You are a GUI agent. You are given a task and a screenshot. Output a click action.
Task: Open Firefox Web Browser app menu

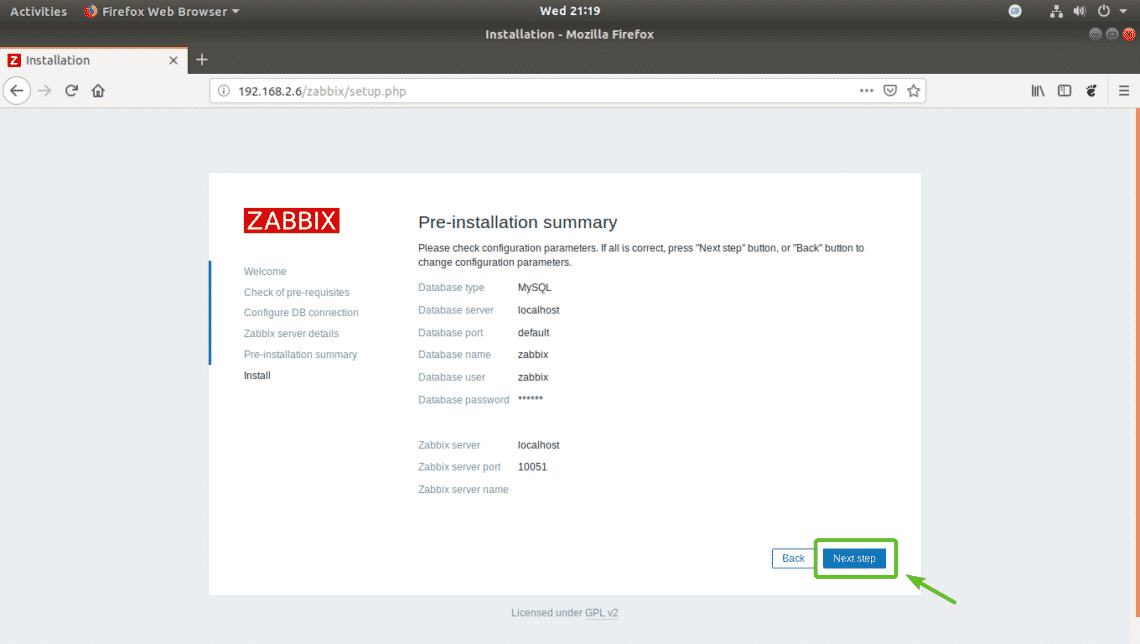(161, 11)
